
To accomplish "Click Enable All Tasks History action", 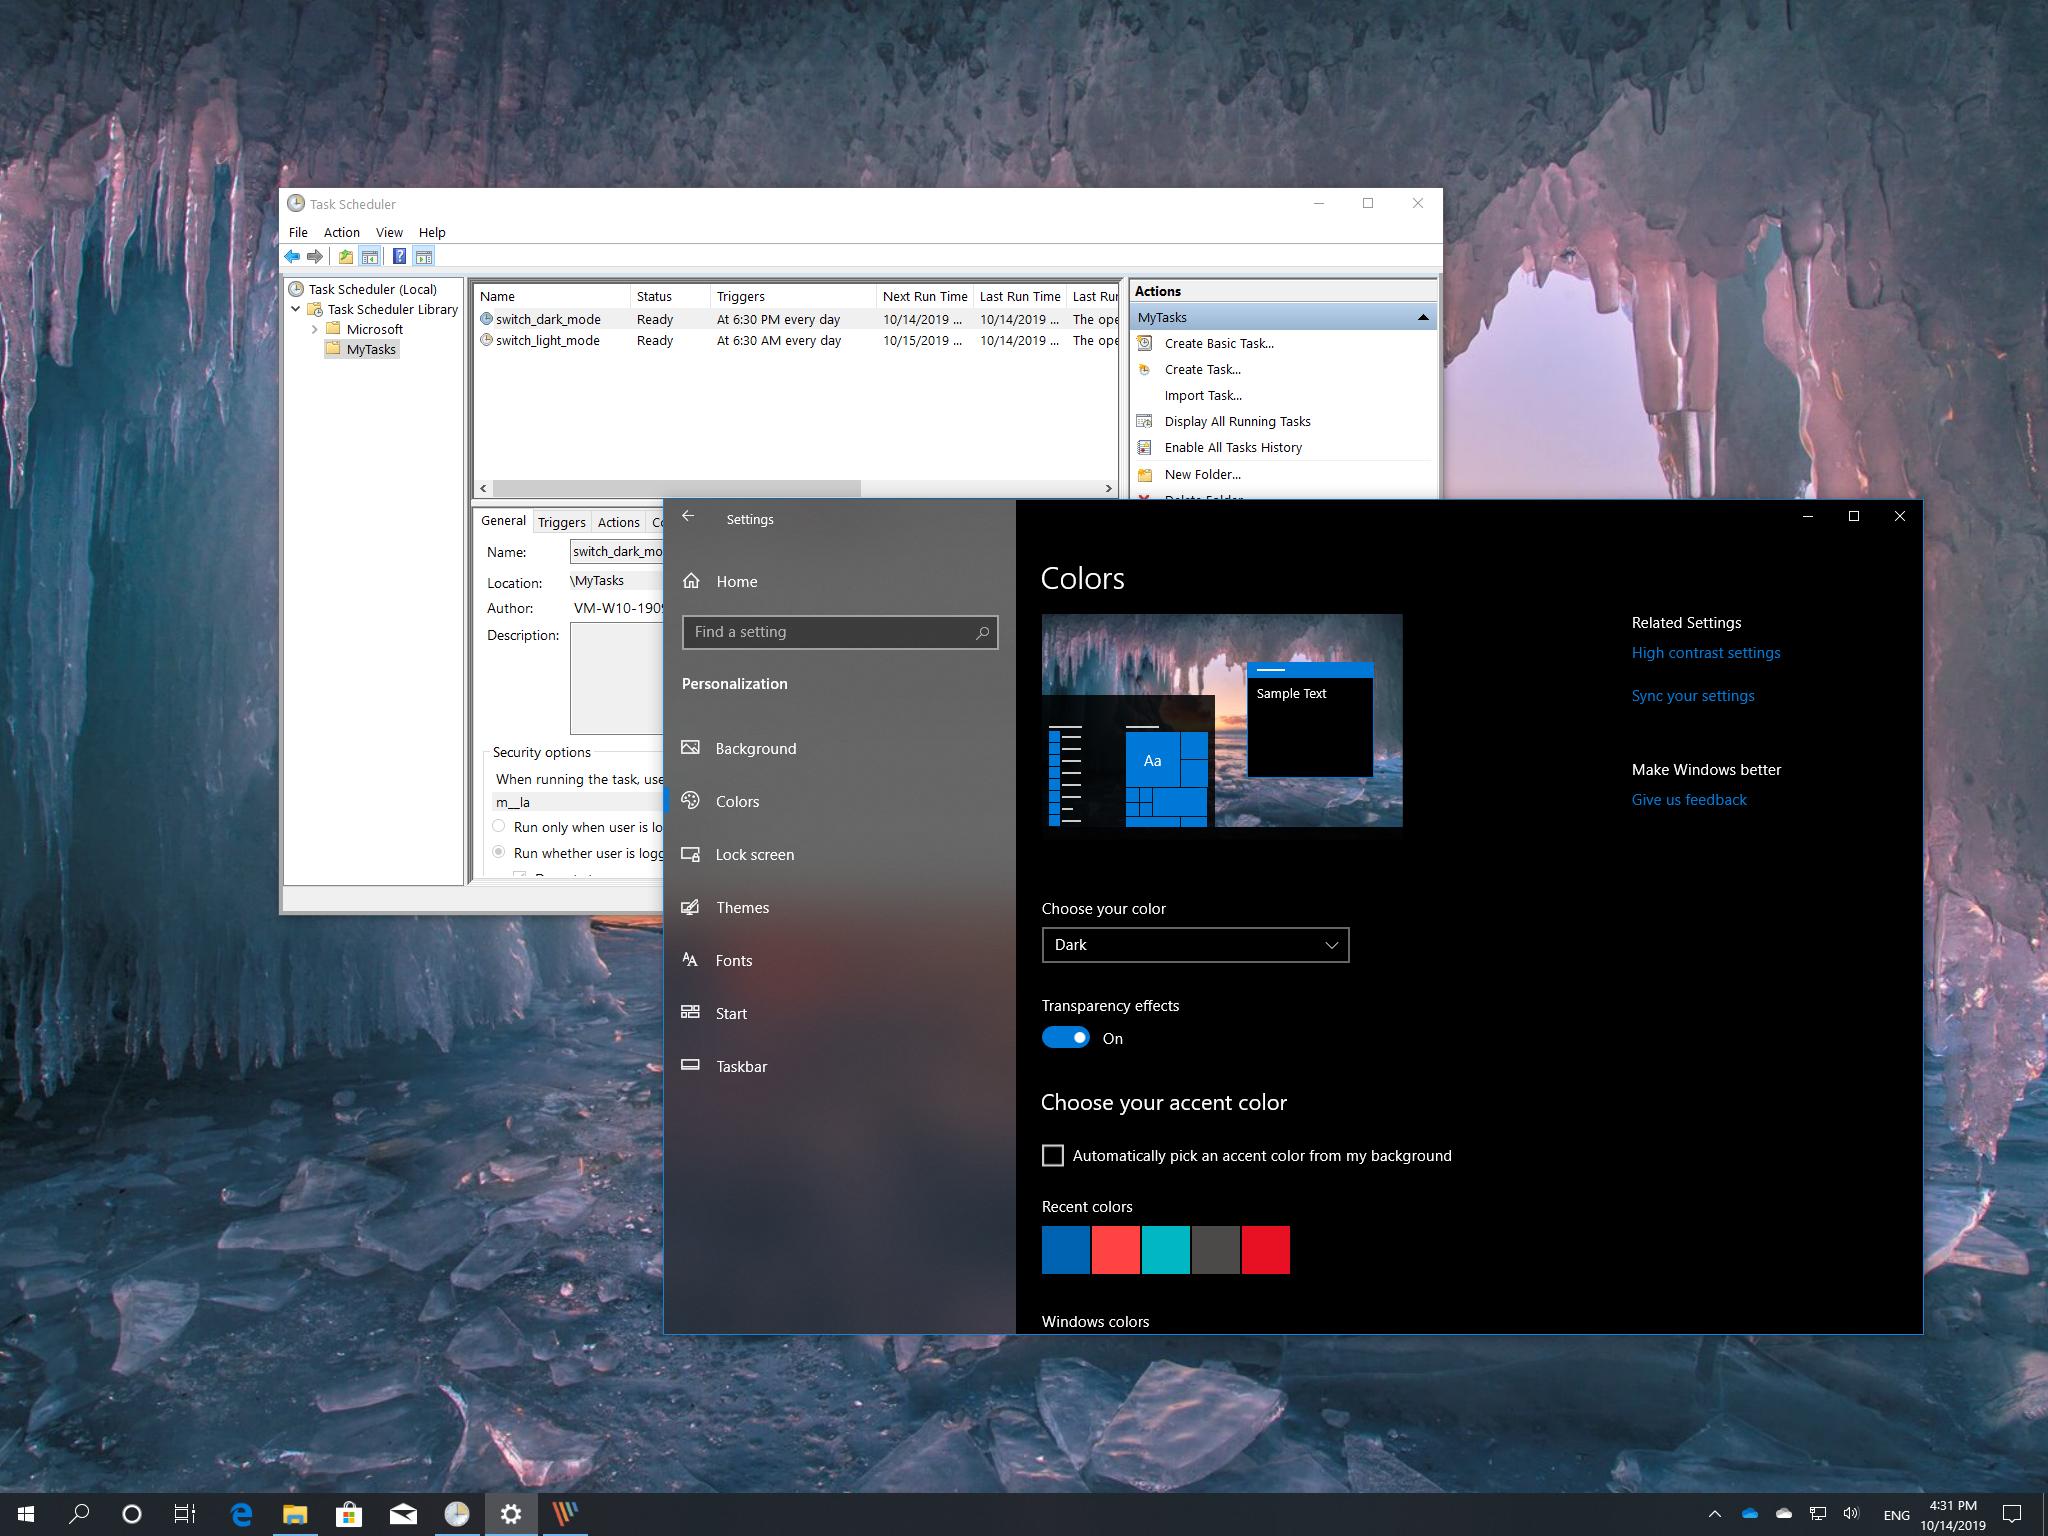I will tap(1233, 447).
